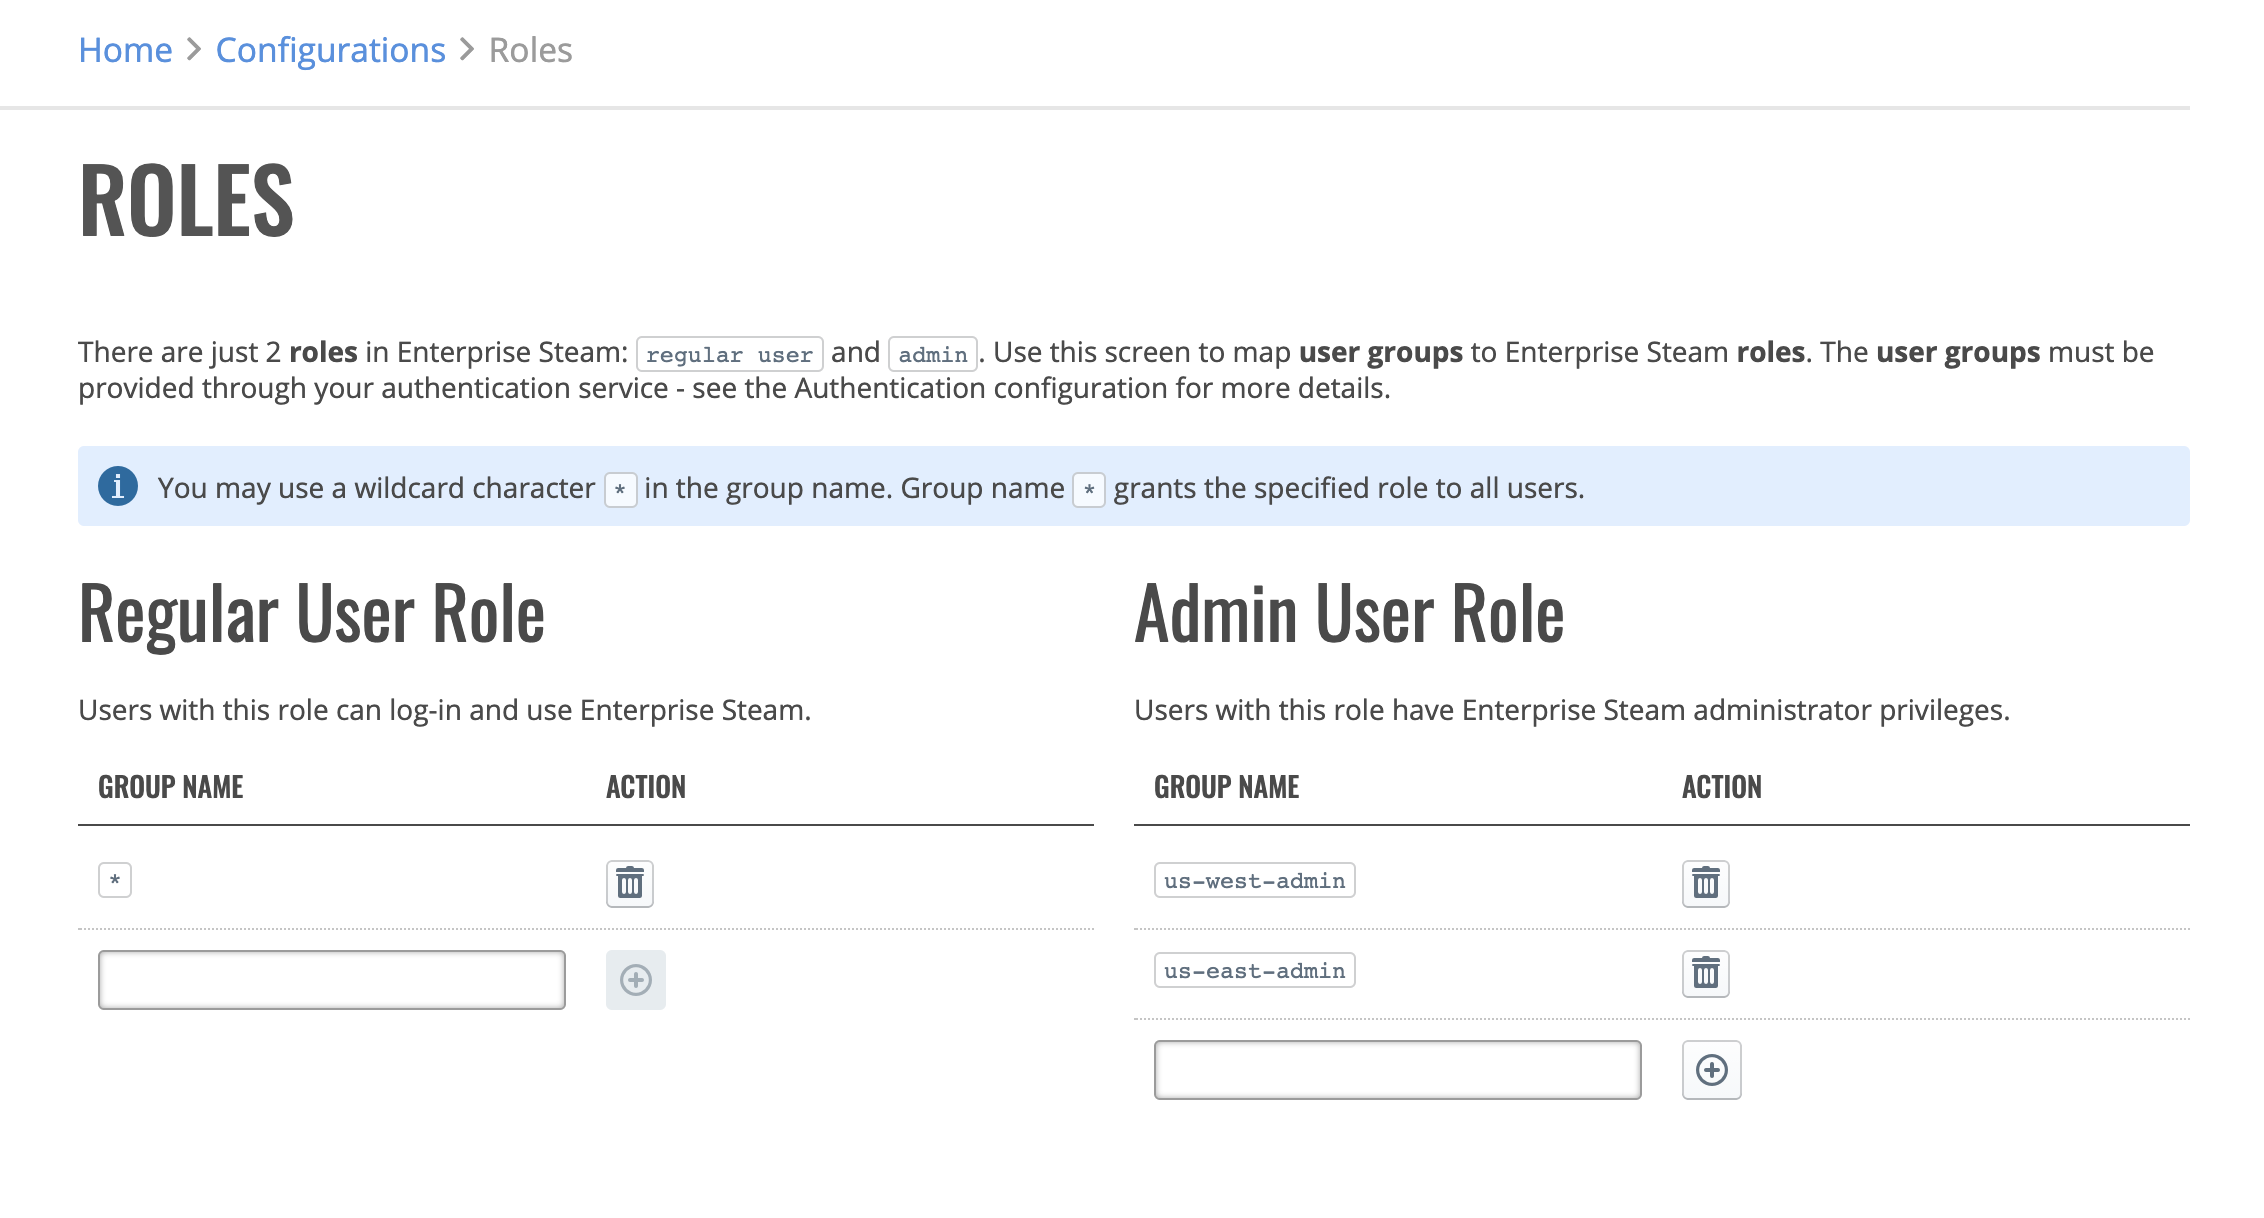Add group to Regular User Role
Image resolution: width=2264 pixels, height=1218 pixels.
click(636, 980)
